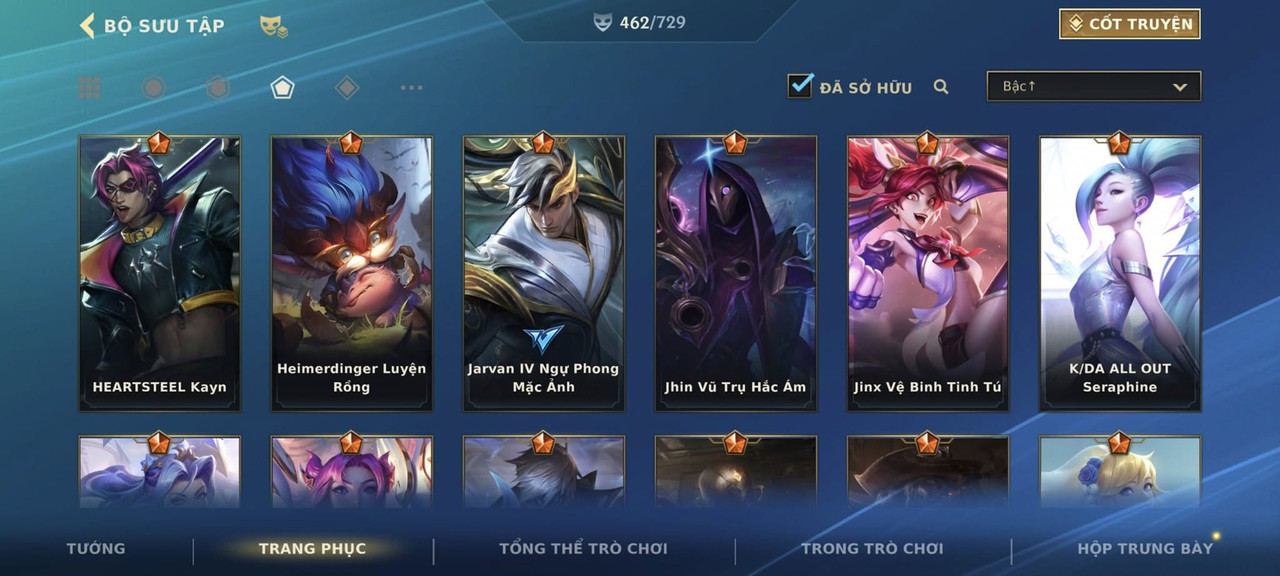Switch to the Tướng tab
The image size is (1280, 576).
click(x=96, y=548)
